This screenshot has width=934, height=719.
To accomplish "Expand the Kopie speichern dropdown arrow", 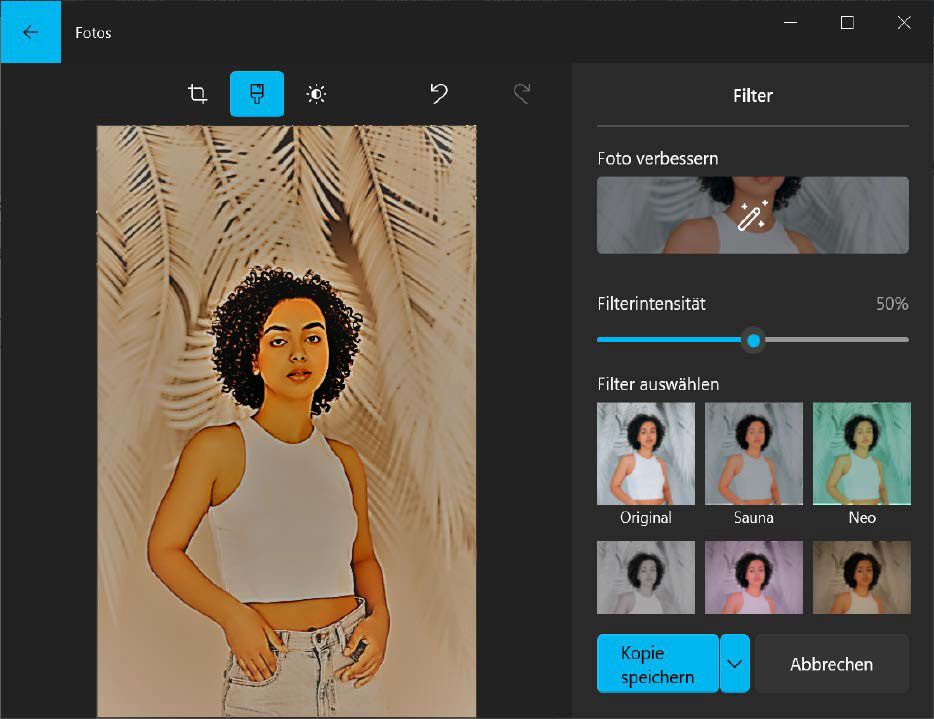I will coord(735,663).
